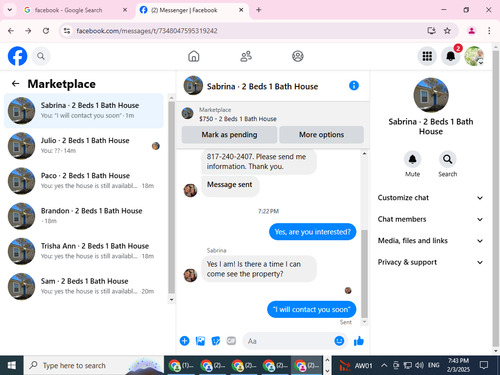This screenshot has width=500, height=375.
Task: Go back in browser history
Action: tap(11, 31)
